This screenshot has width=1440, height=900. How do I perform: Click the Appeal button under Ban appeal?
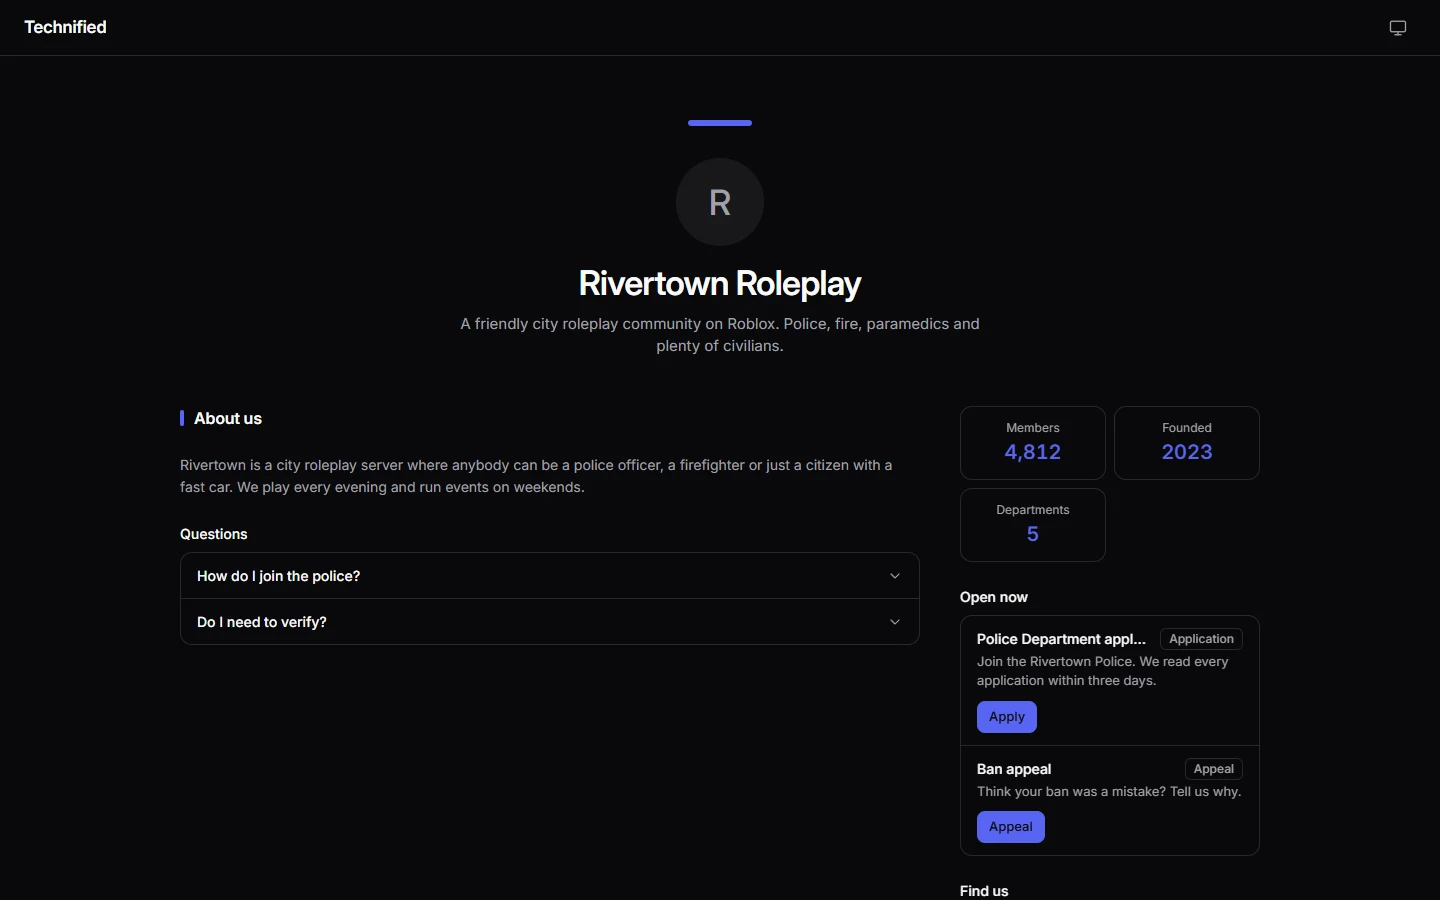1011,827
